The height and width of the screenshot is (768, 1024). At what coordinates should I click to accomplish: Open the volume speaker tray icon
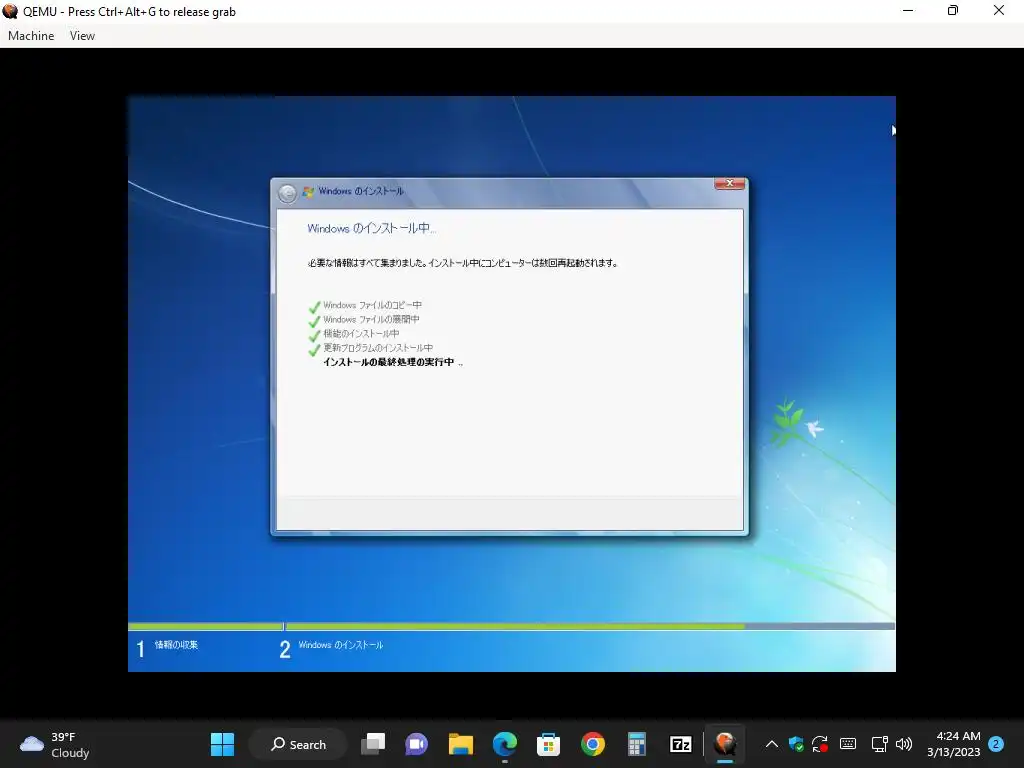pyautogui.click(x=904, y=744)
